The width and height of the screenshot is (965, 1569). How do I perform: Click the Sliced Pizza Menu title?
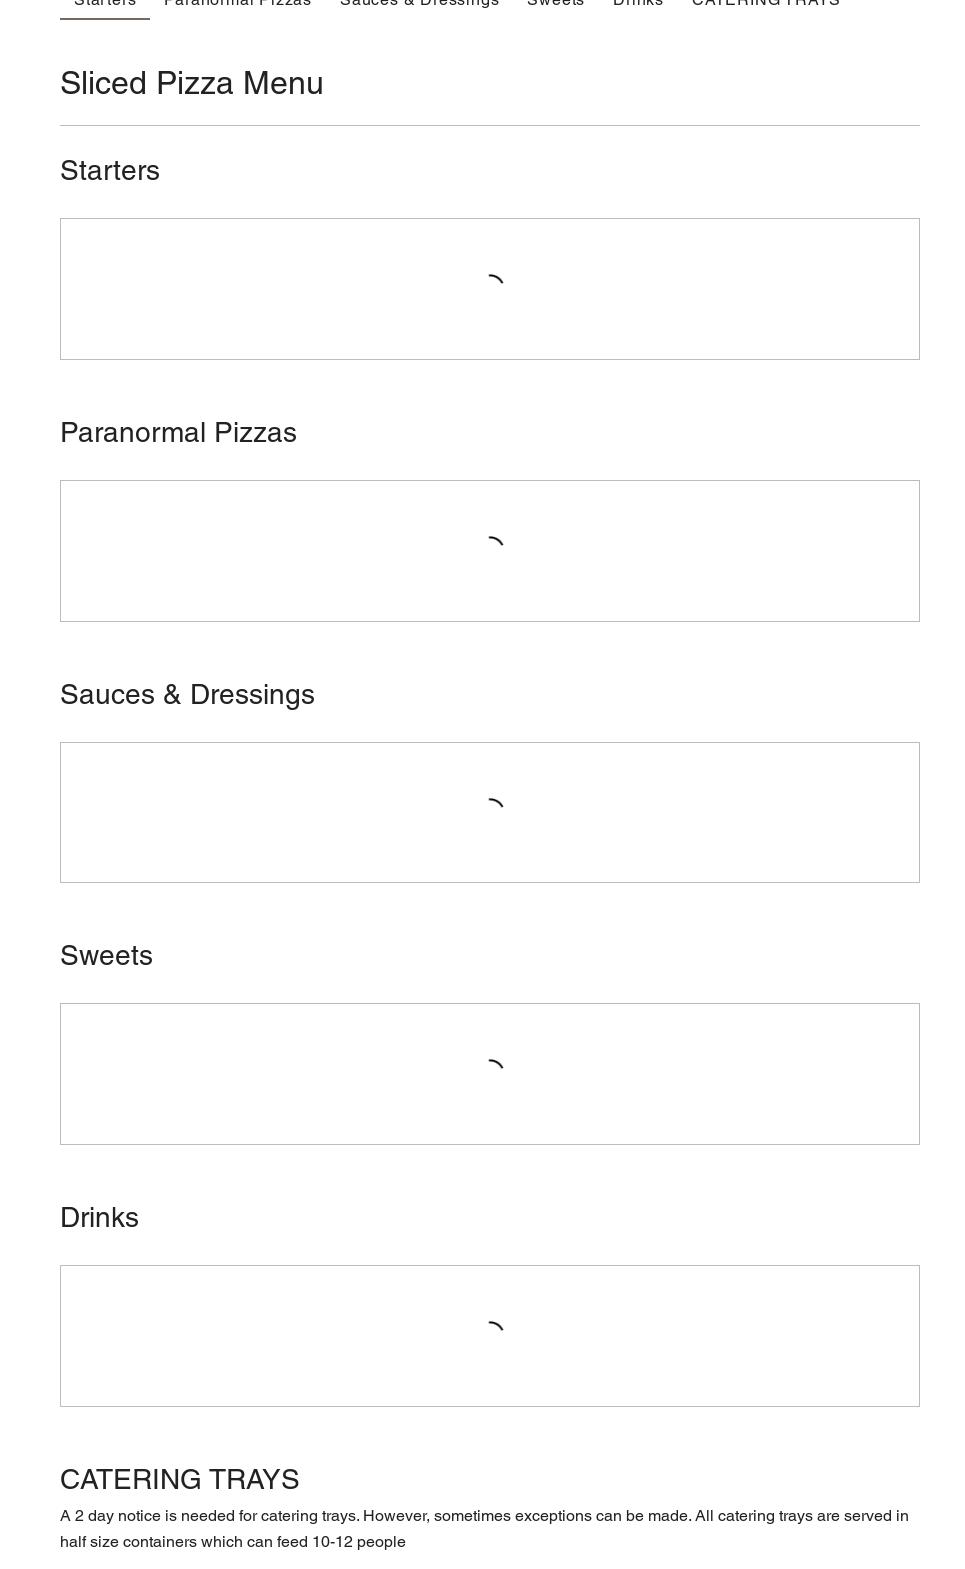[192, 83]
